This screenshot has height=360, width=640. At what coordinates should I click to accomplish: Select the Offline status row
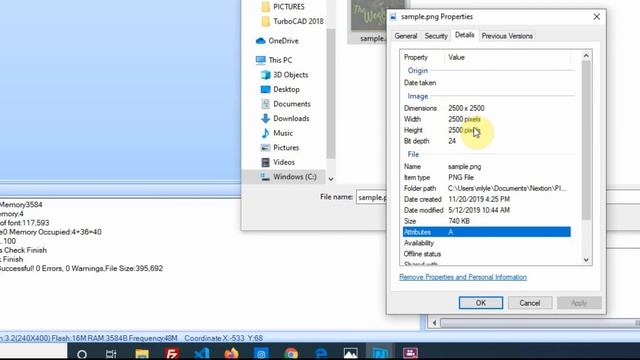(x=487, y=254)
